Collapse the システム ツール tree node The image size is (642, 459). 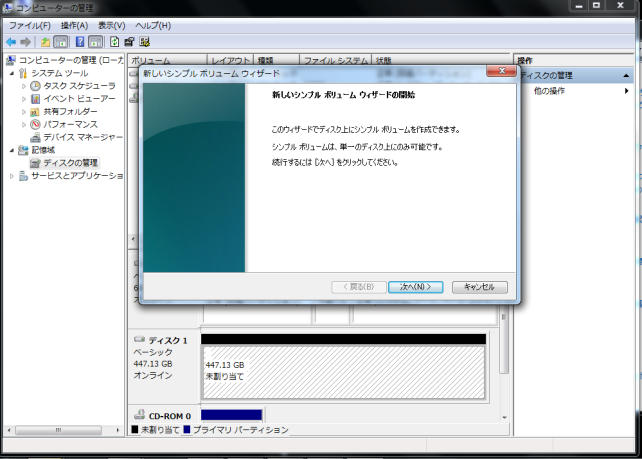(x=12, y=73)
